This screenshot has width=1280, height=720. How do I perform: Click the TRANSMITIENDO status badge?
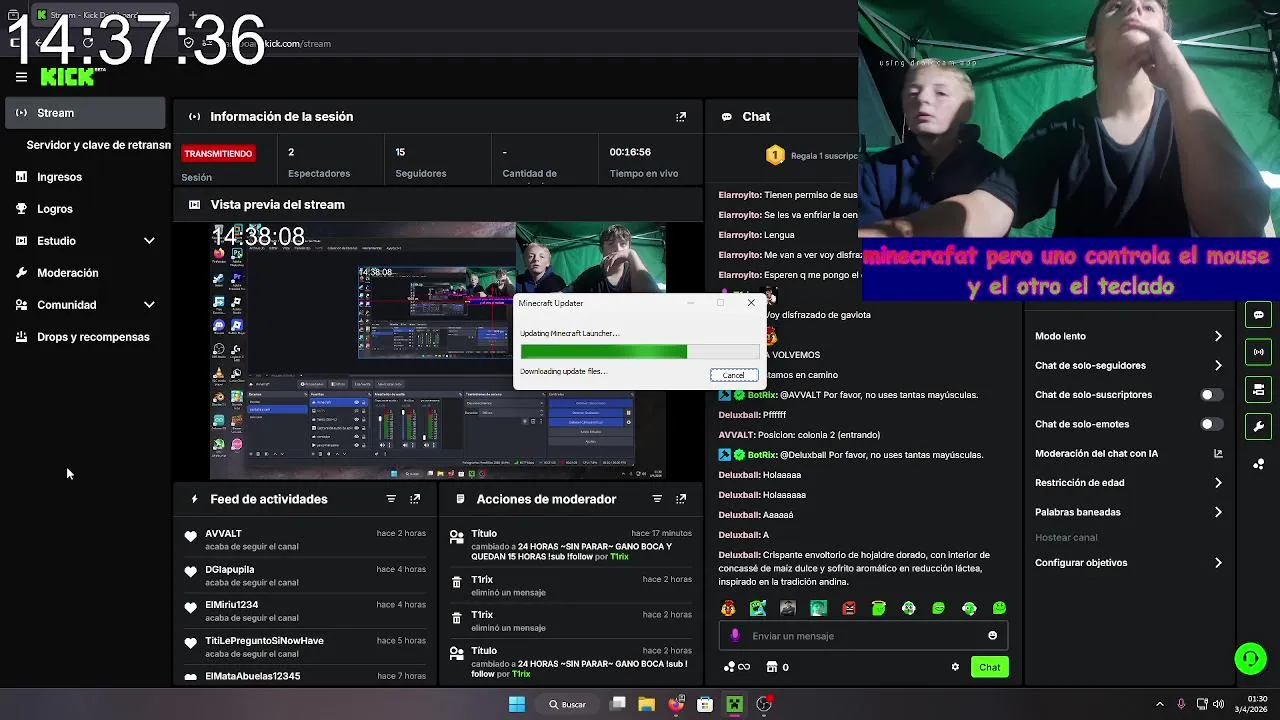218,154
